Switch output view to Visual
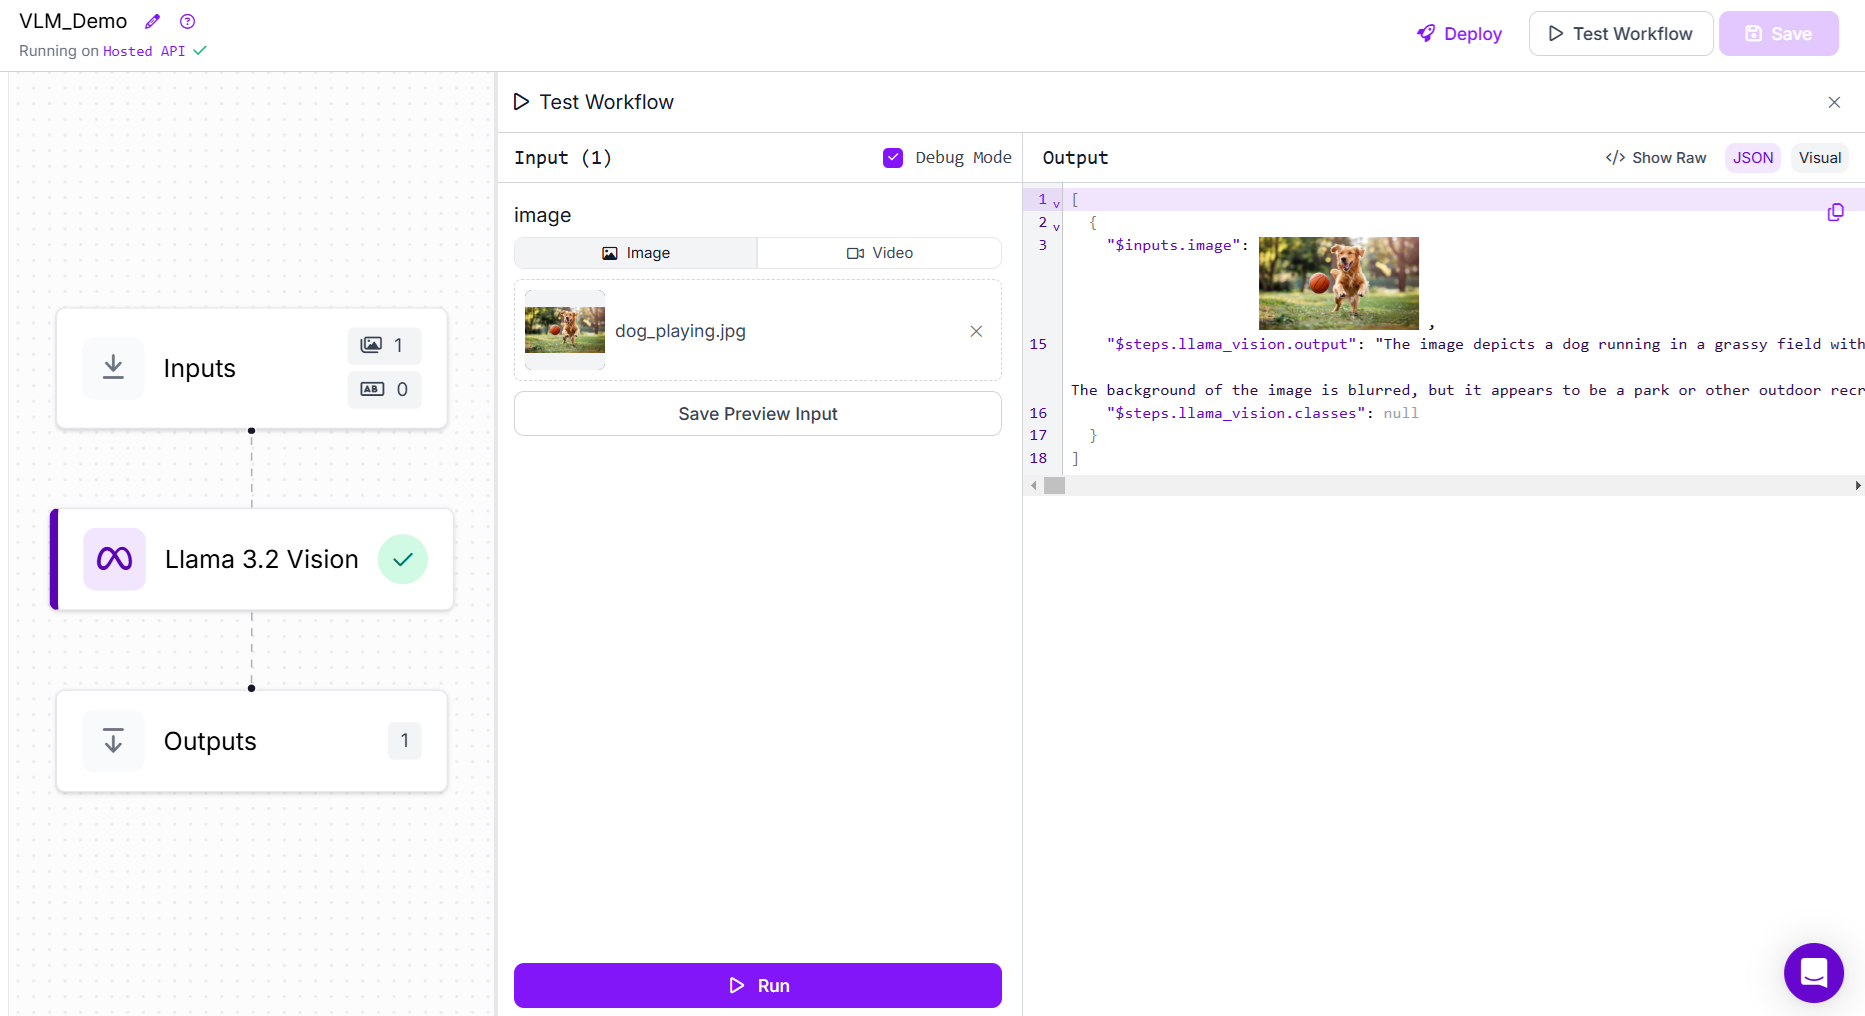 pos(1819,158)
